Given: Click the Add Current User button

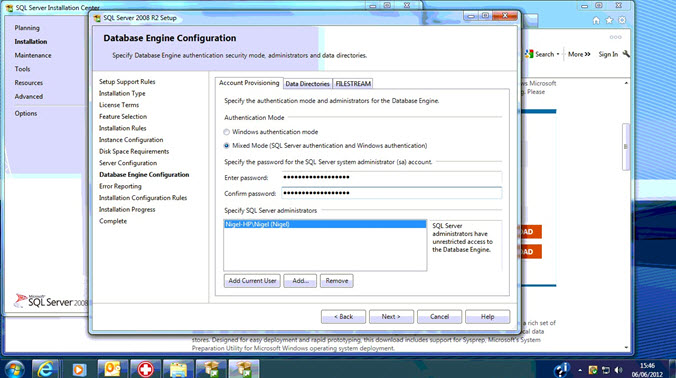Looking at the screenshot, I should coord(252,281).
